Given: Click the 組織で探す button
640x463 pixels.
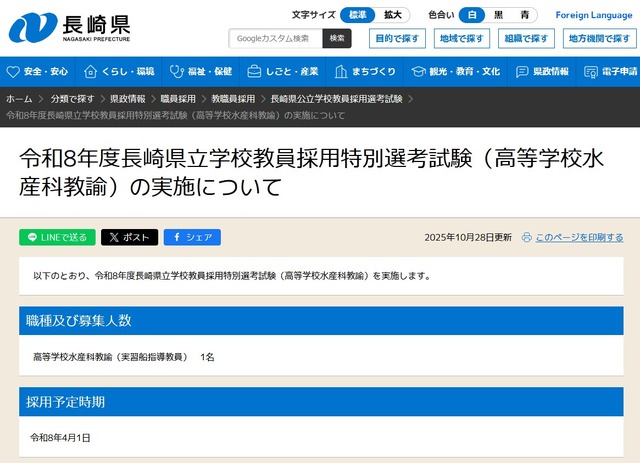Looking at the screenshot, I should (526, 38).
